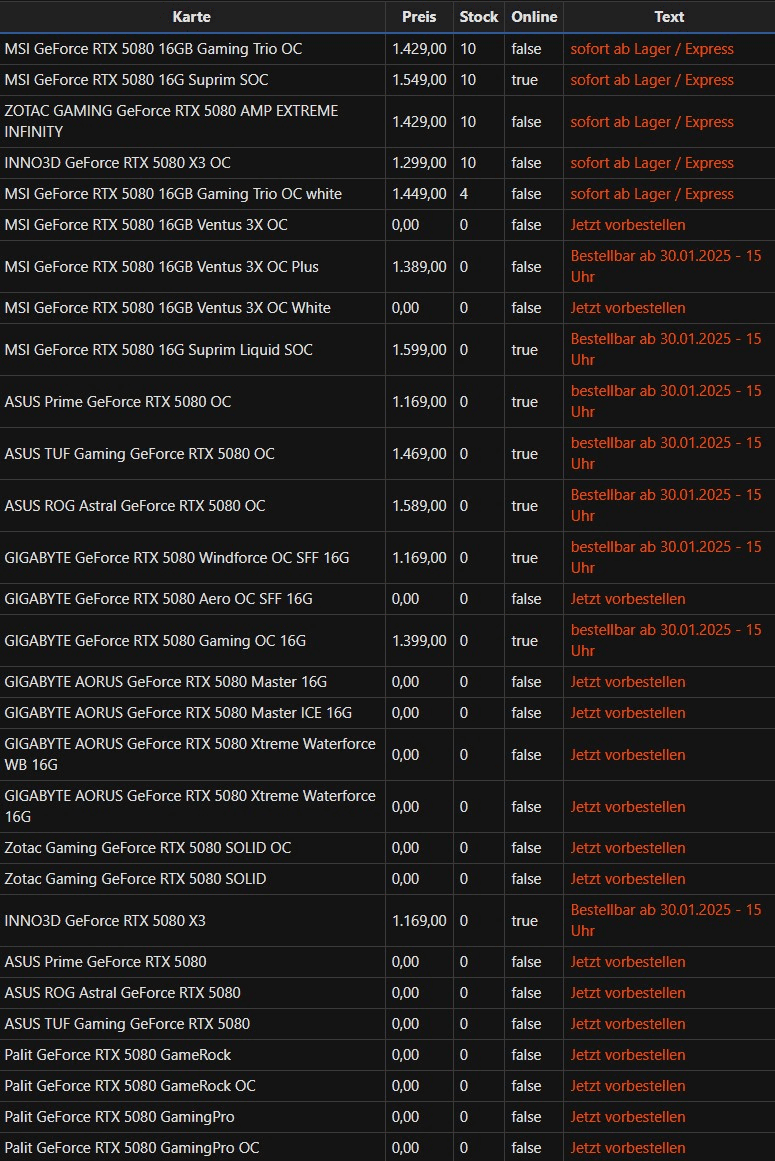Viewport: 775px width, 1161px height.
Task: Click 'Jetzt vorbestellen' for Zotac SOLID OC
Action: [628, 847]
